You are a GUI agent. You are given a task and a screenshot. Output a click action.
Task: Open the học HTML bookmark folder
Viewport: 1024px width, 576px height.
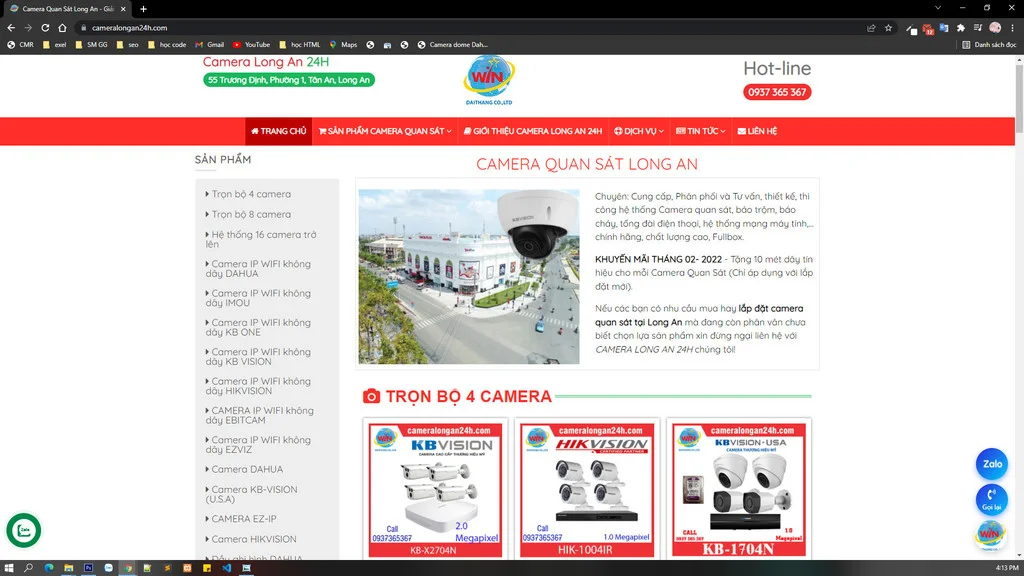[300, 44]
